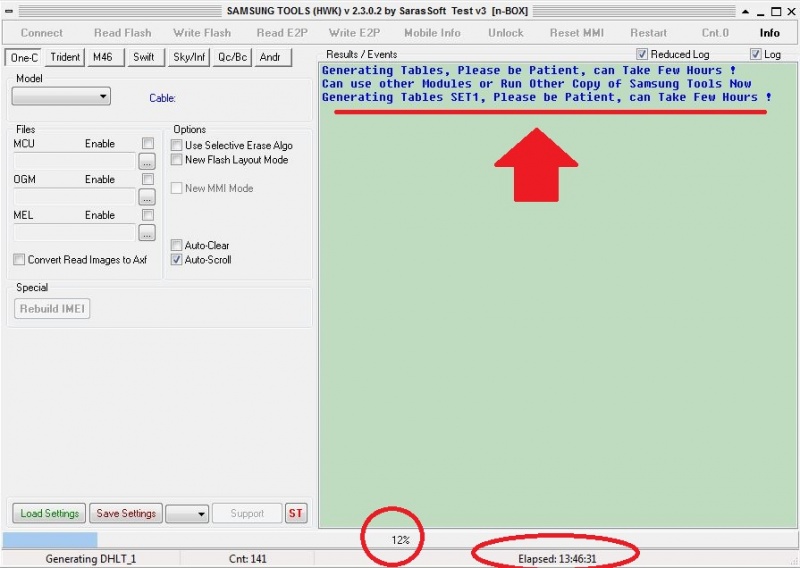
Task: Click the MEL file path field
Action: click(x=74, y=233)
